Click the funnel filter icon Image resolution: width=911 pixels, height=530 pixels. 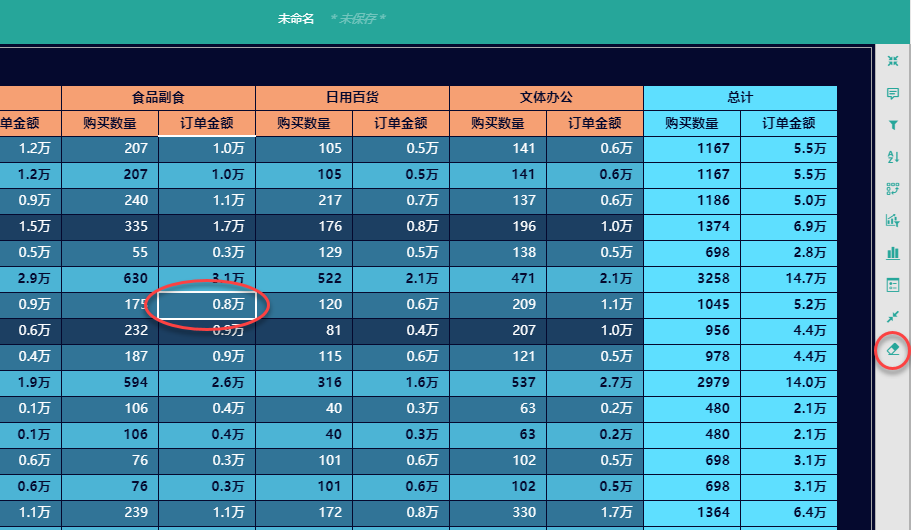click(893, 125)
